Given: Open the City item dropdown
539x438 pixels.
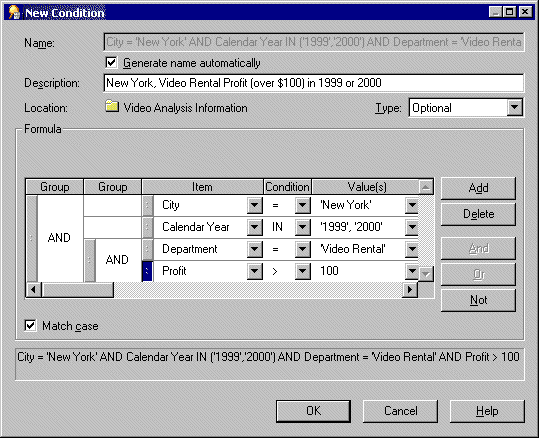Looking at the screenshot, I should click(x=255, y=205).
